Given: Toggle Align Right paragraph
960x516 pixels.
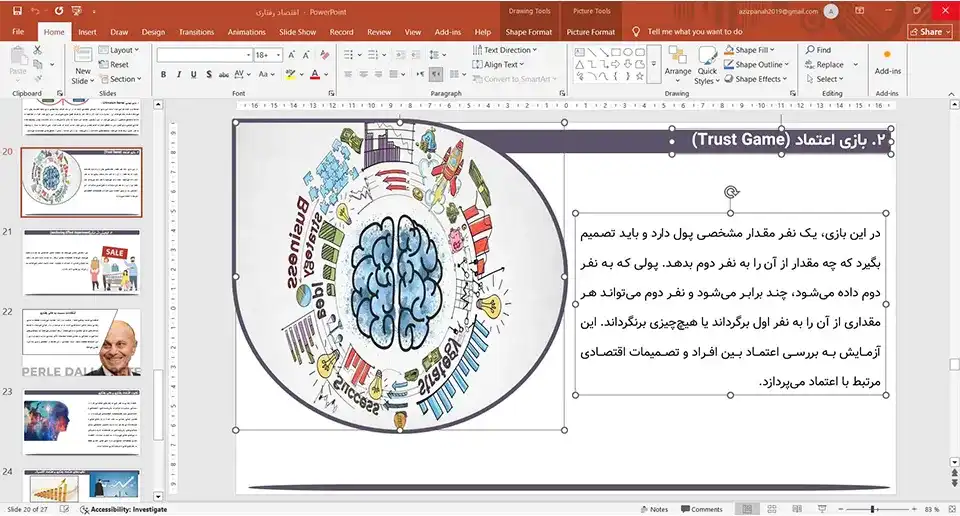Looking at the screenshot, I should (x=378, y=75).
